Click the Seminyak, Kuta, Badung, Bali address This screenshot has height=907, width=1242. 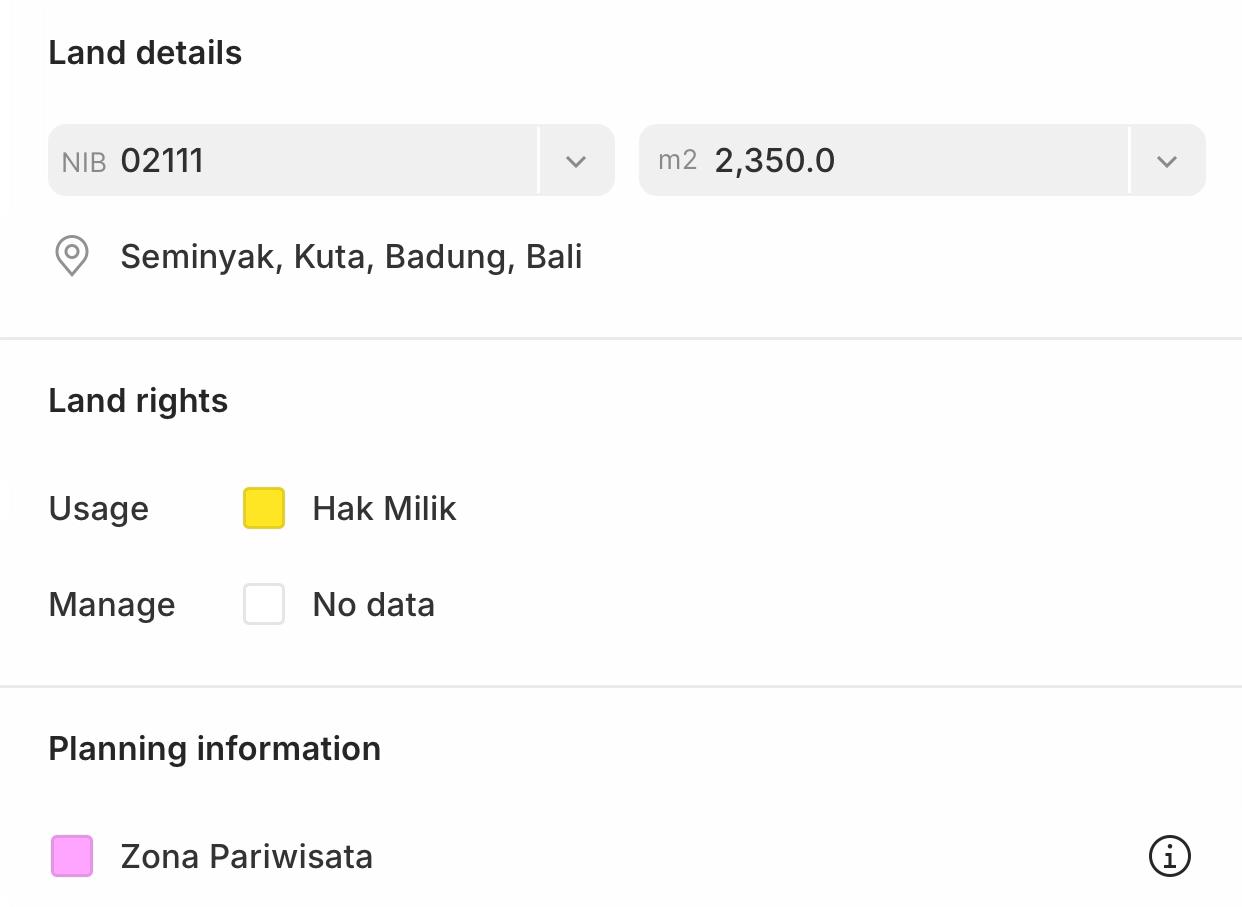click(x=351, y=257)
